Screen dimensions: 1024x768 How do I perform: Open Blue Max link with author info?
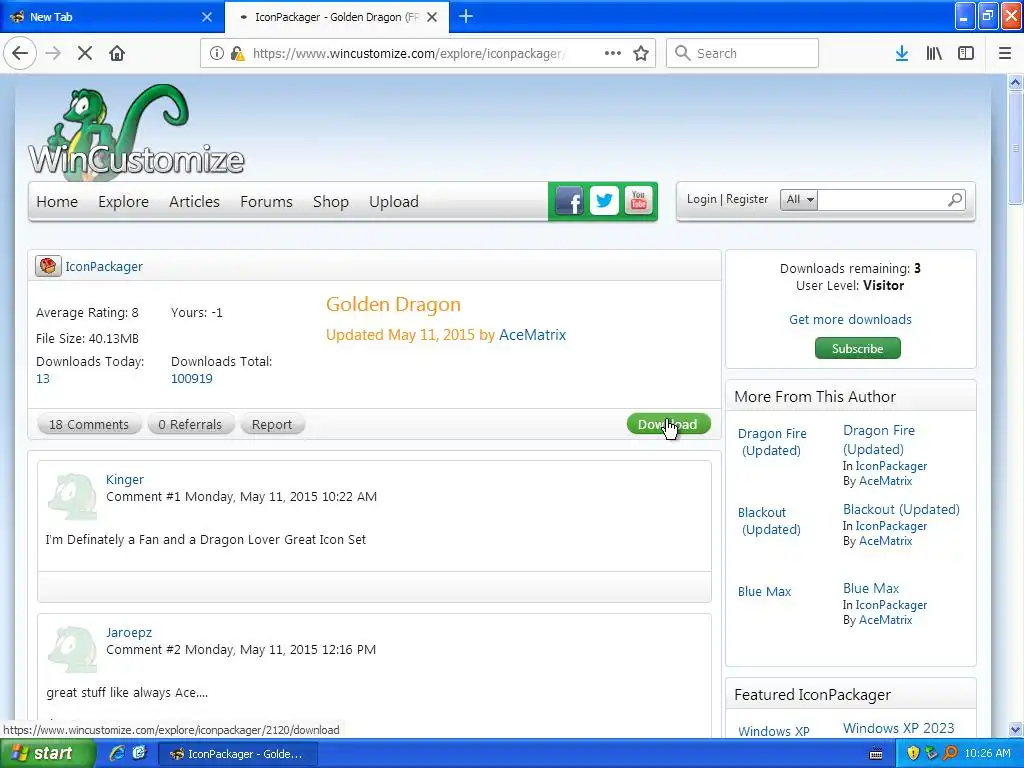coord(871,588)
